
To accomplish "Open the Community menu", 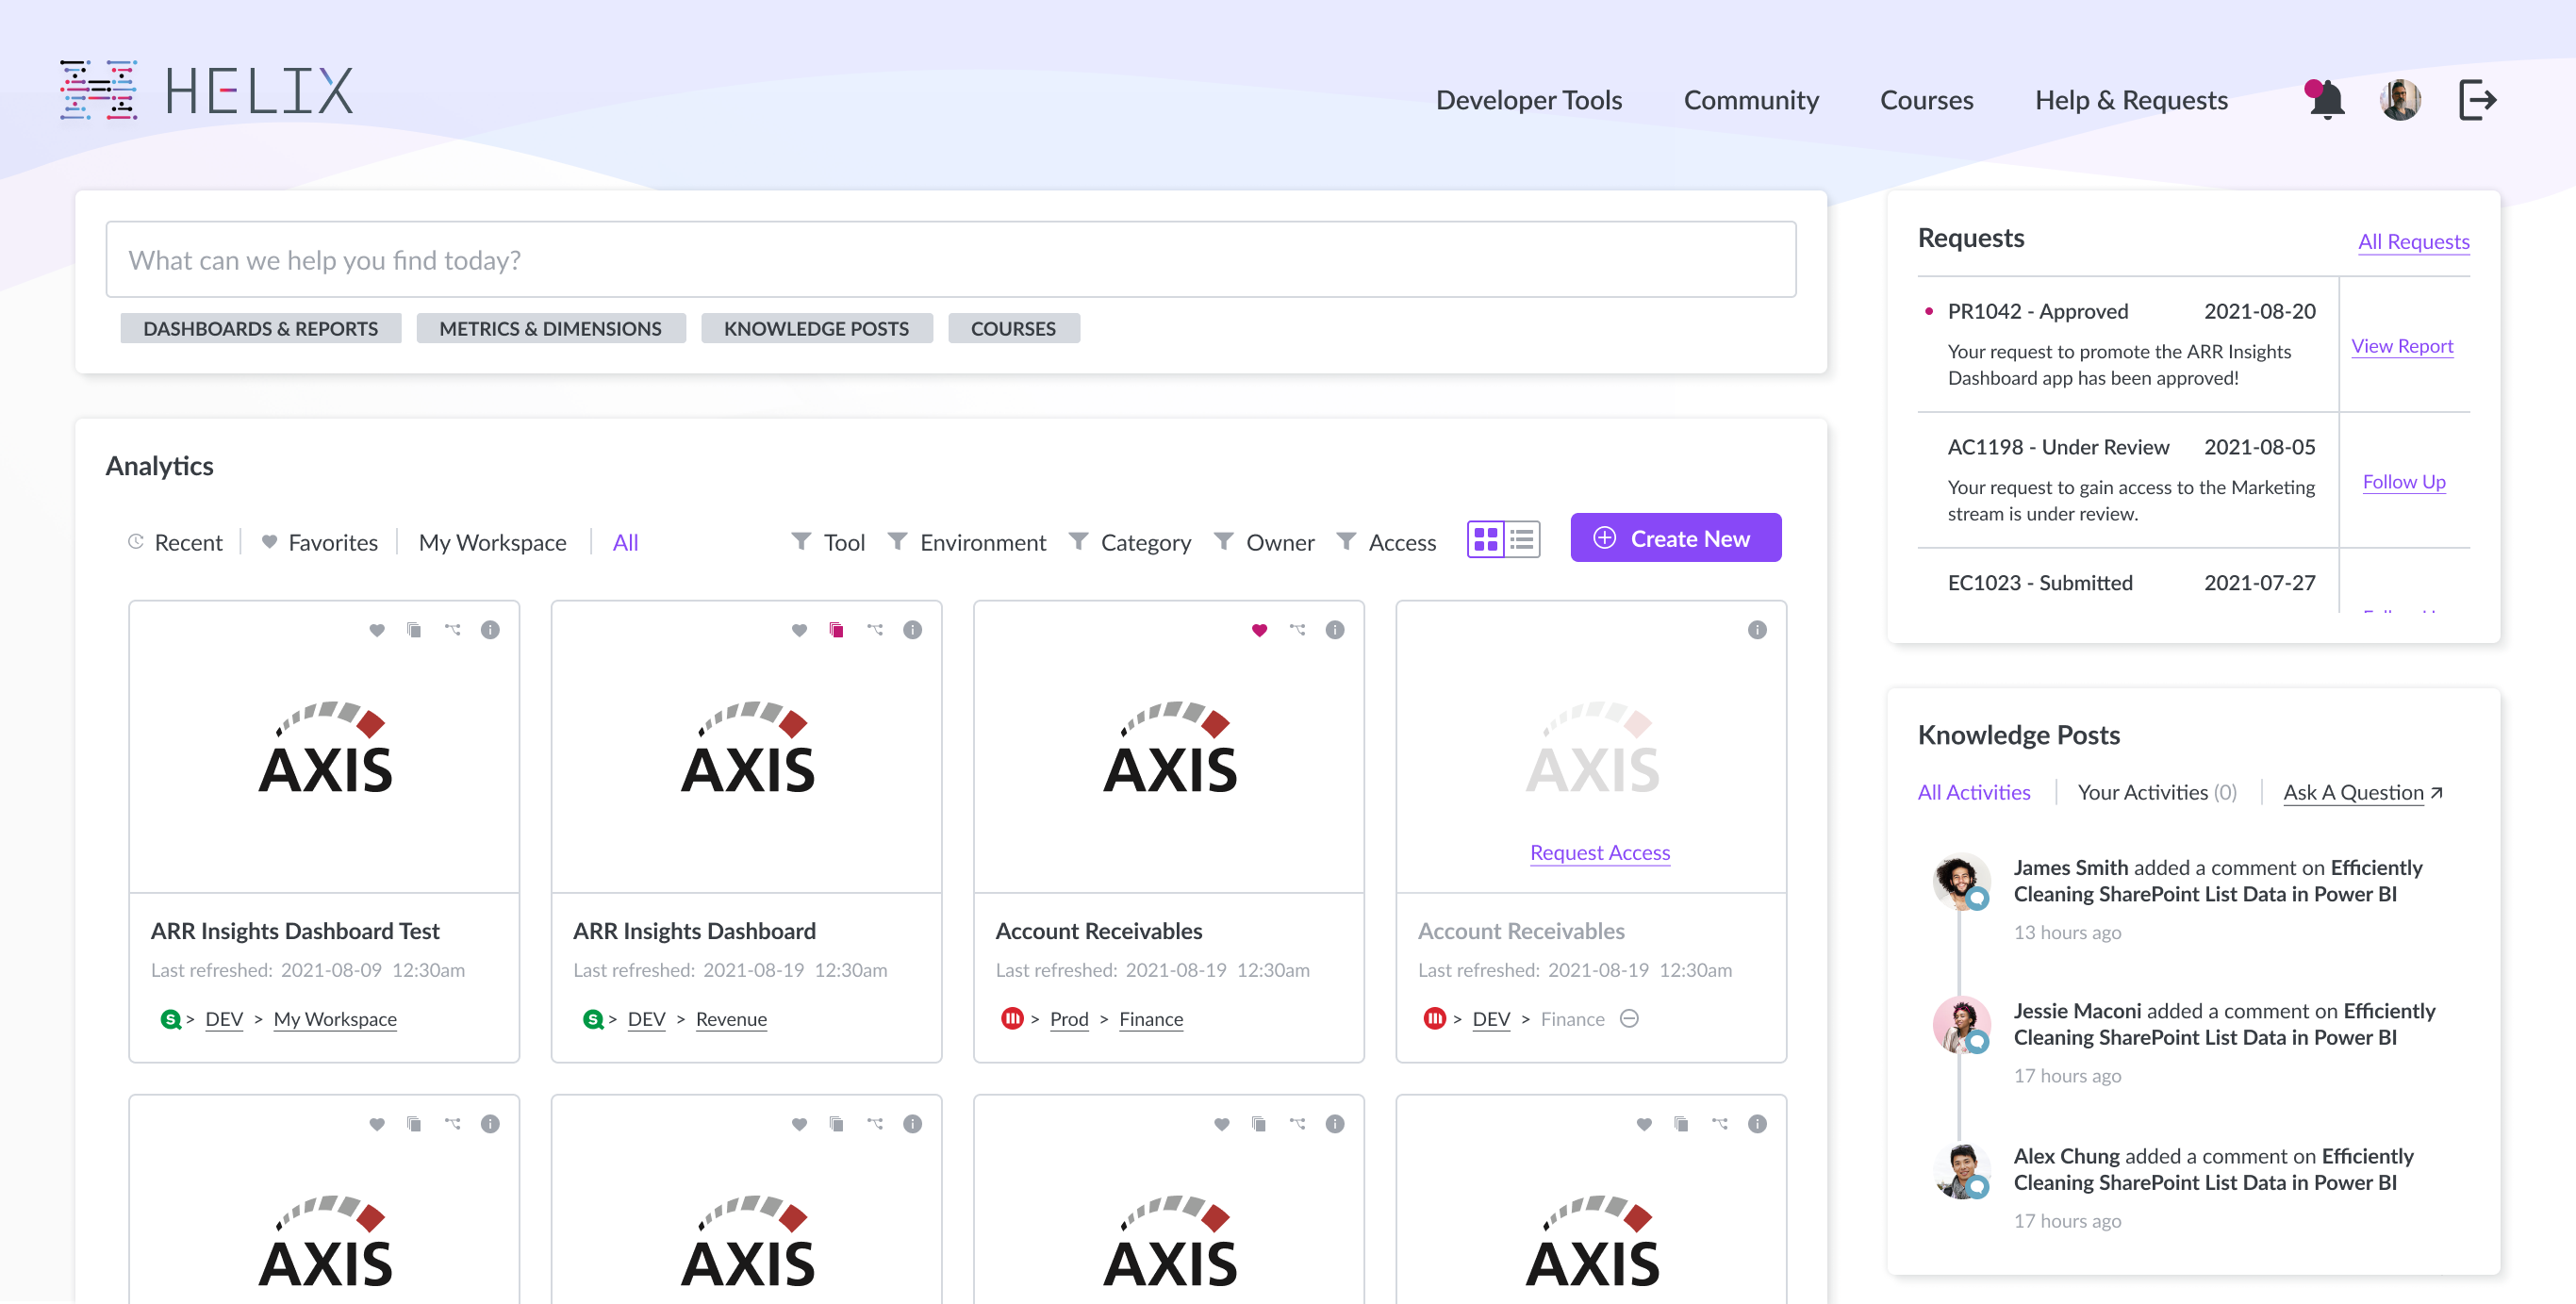I will [1750, 100].
